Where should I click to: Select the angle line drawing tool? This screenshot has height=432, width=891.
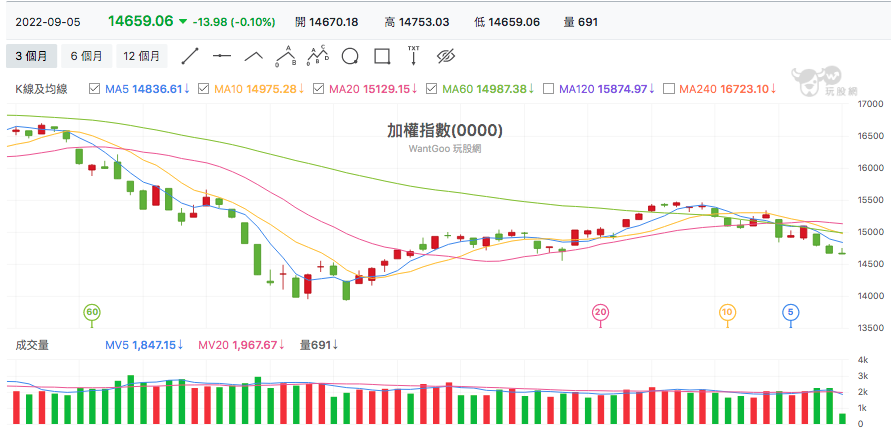[254, 56]
